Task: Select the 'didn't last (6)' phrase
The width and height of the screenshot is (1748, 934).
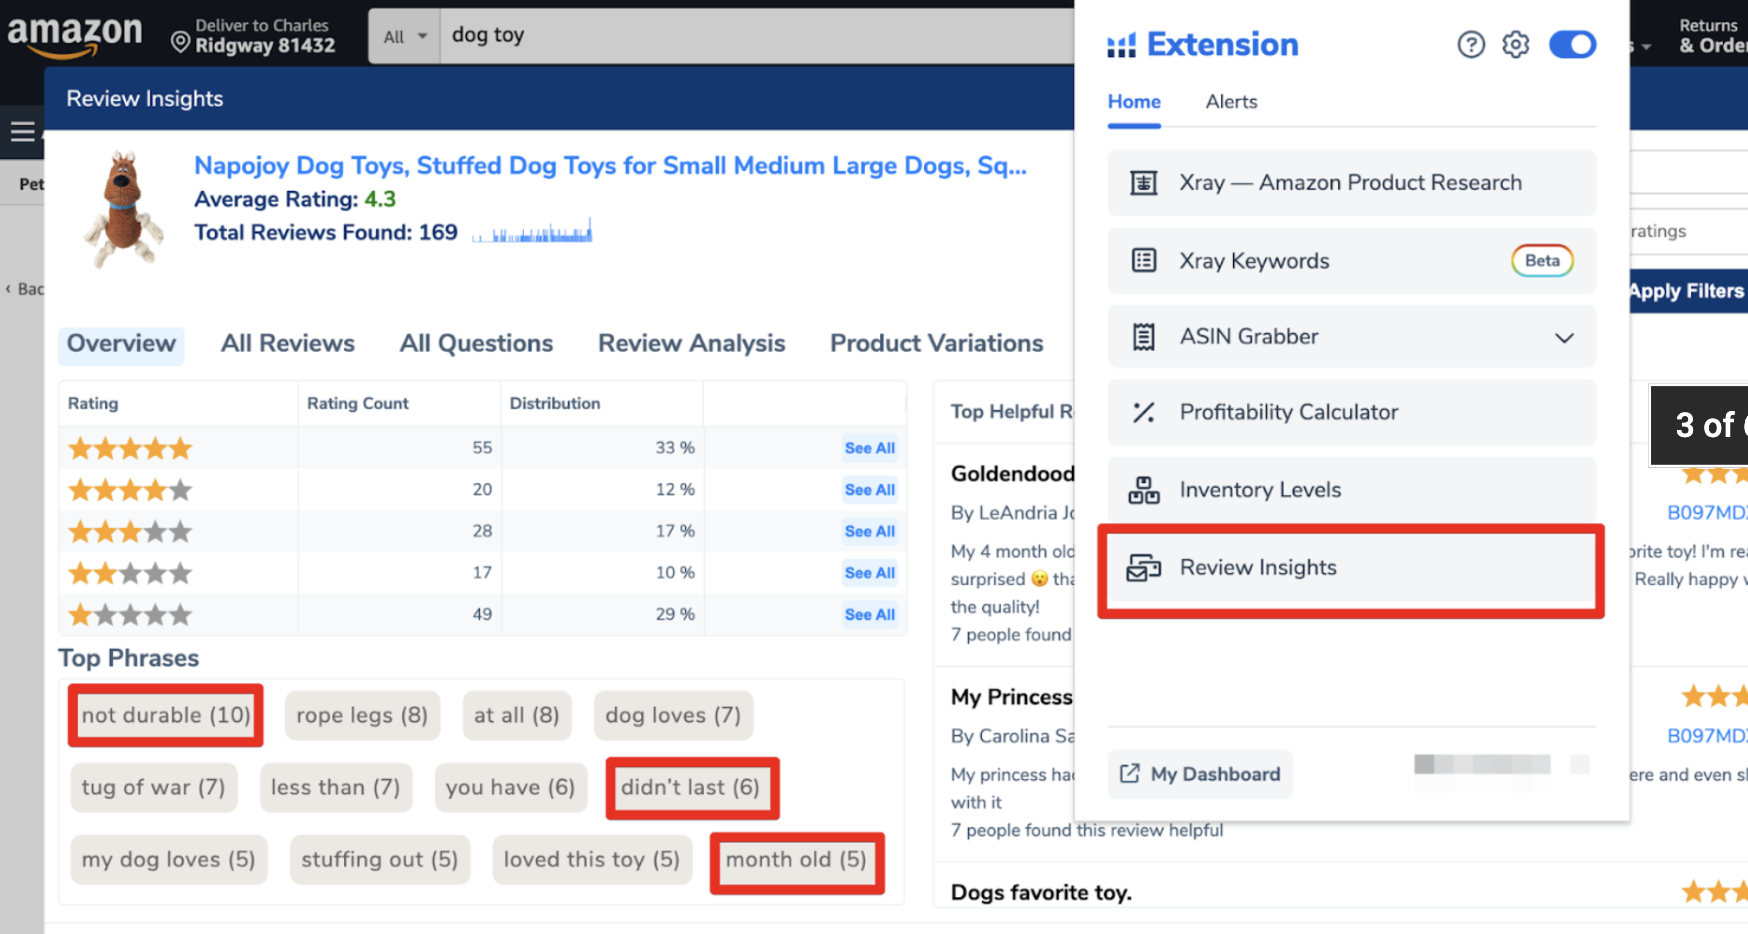Action: [x=690, y=787]
